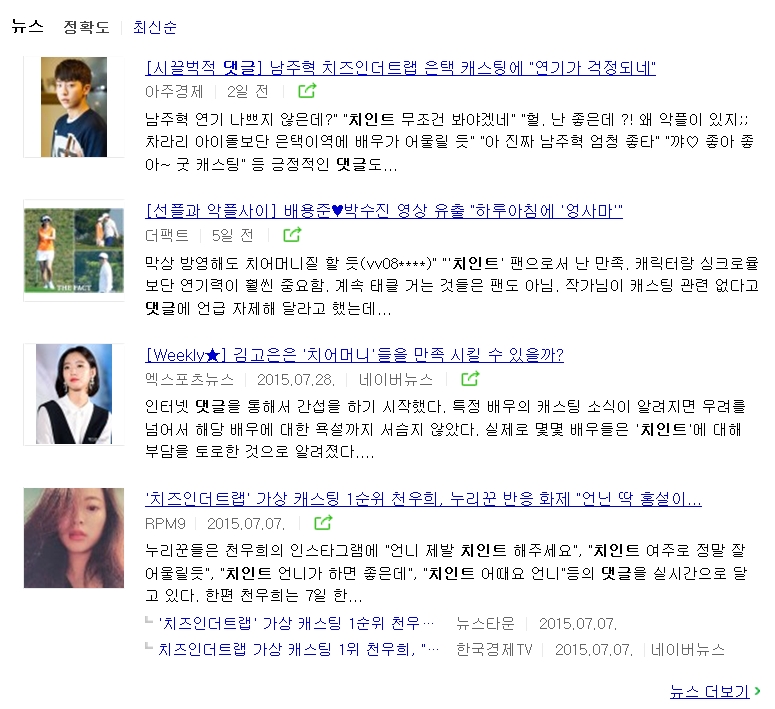The image size is (775, 709).
Task: Open related 한국경제TV article link
Action: tap(299, 649)
